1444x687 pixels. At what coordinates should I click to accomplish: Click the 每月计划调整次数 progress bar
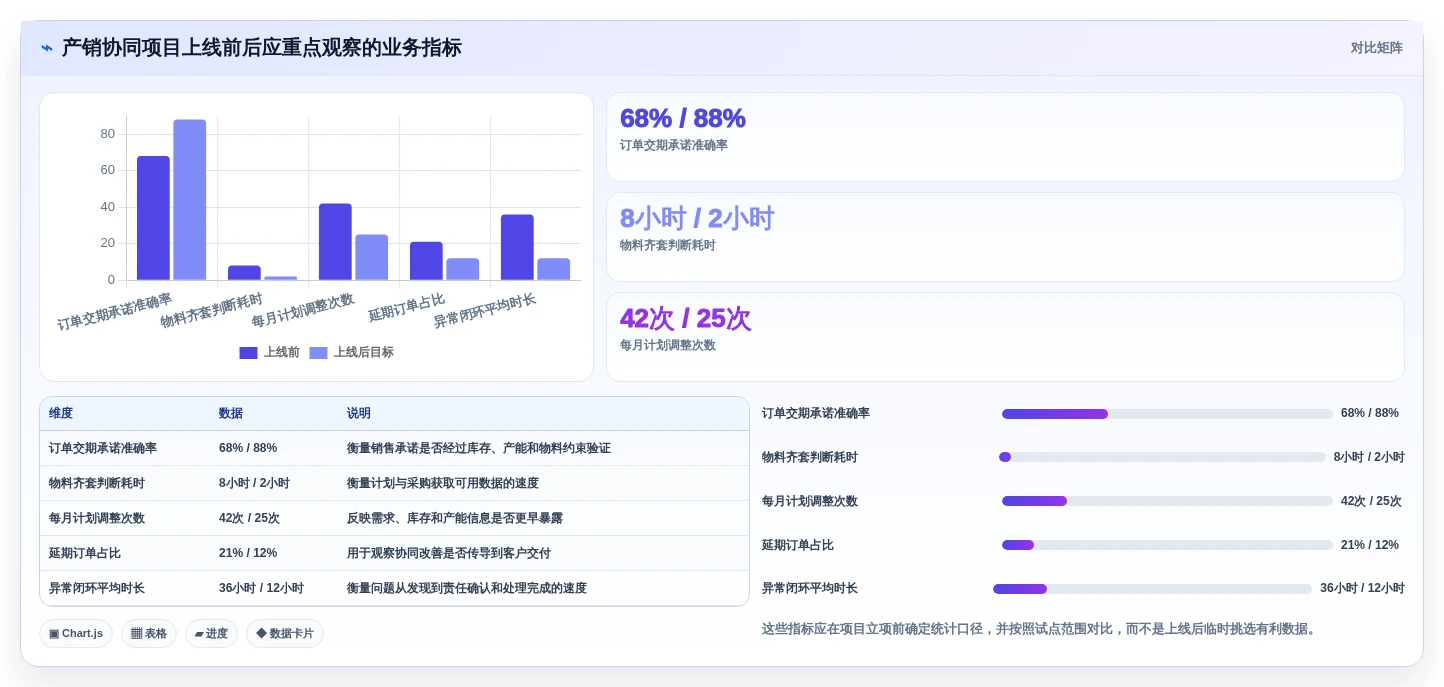[1167, 501]
